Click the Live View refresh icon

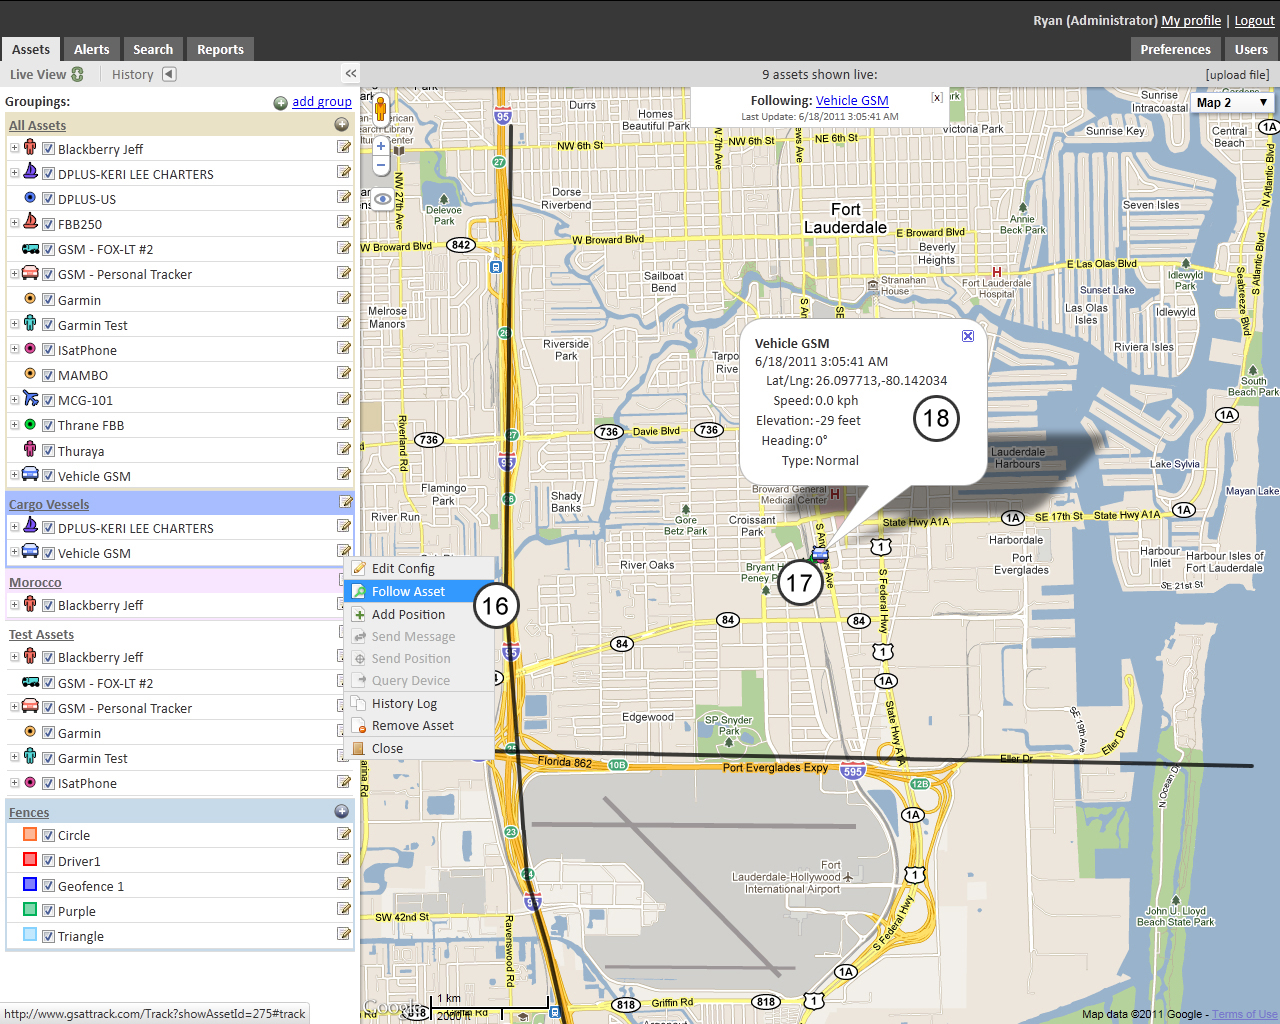pos(78,73)
